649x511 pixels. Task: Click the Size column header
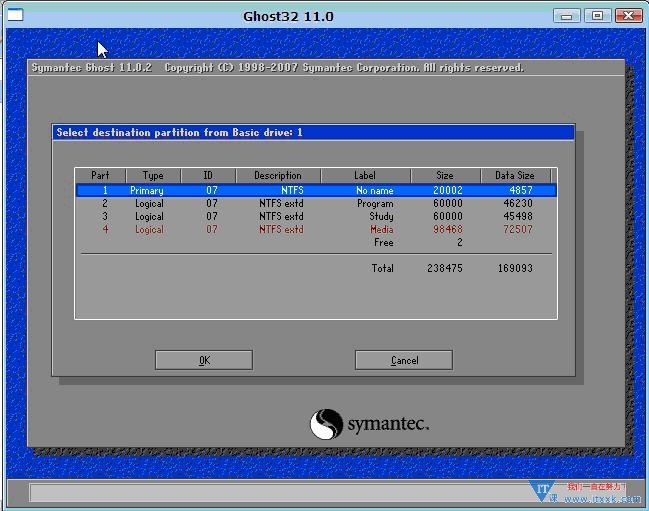[x=445, y=175]
